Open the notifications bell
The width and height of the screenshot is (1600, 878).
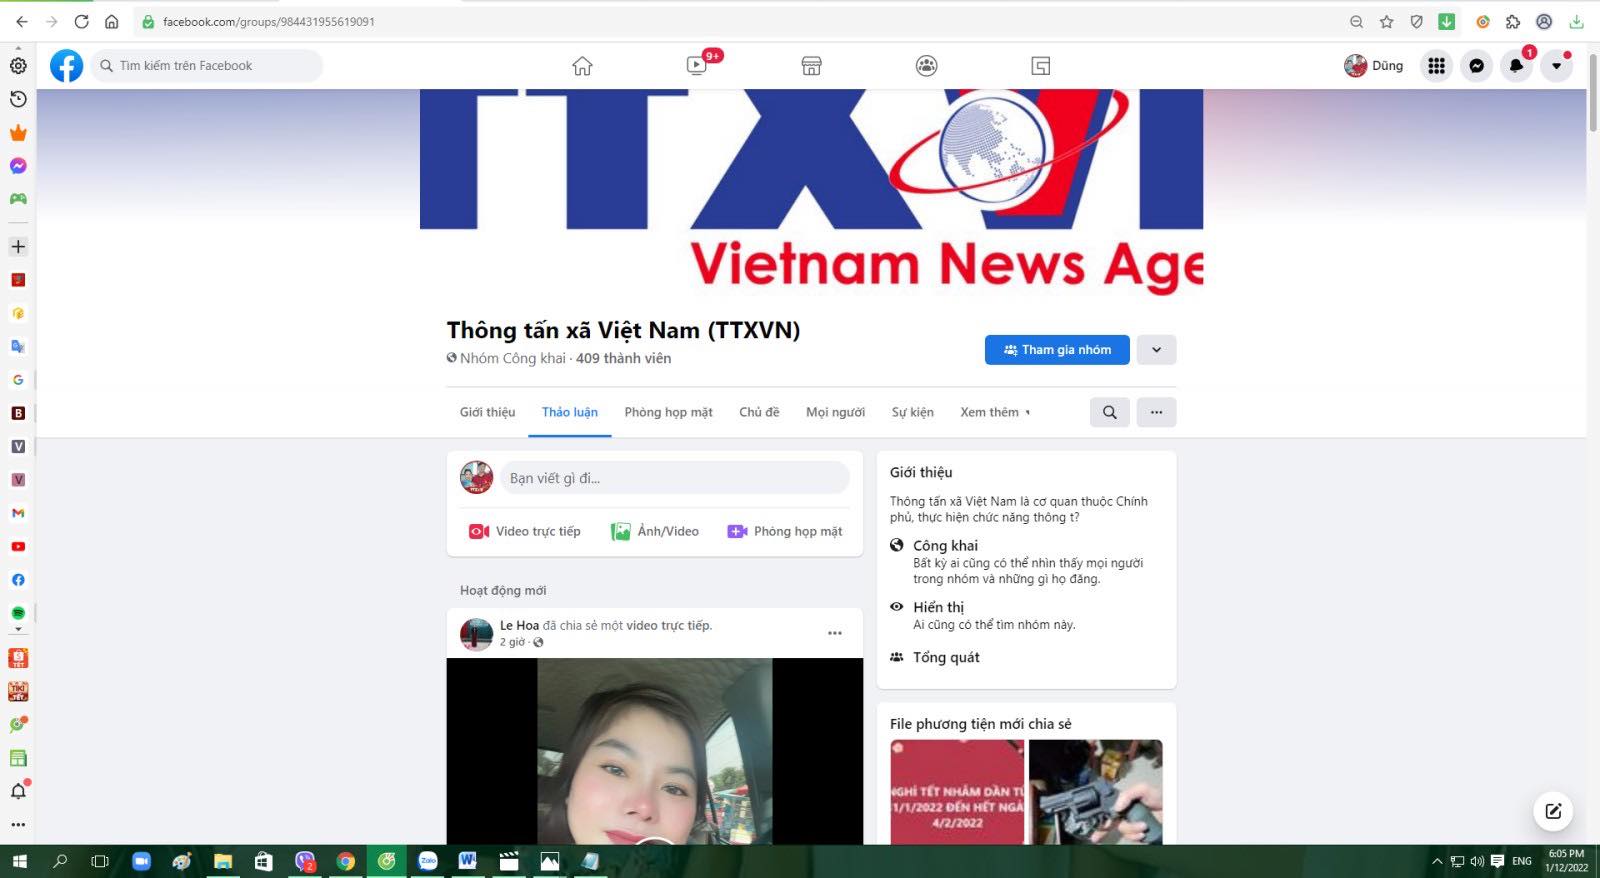1516,66
